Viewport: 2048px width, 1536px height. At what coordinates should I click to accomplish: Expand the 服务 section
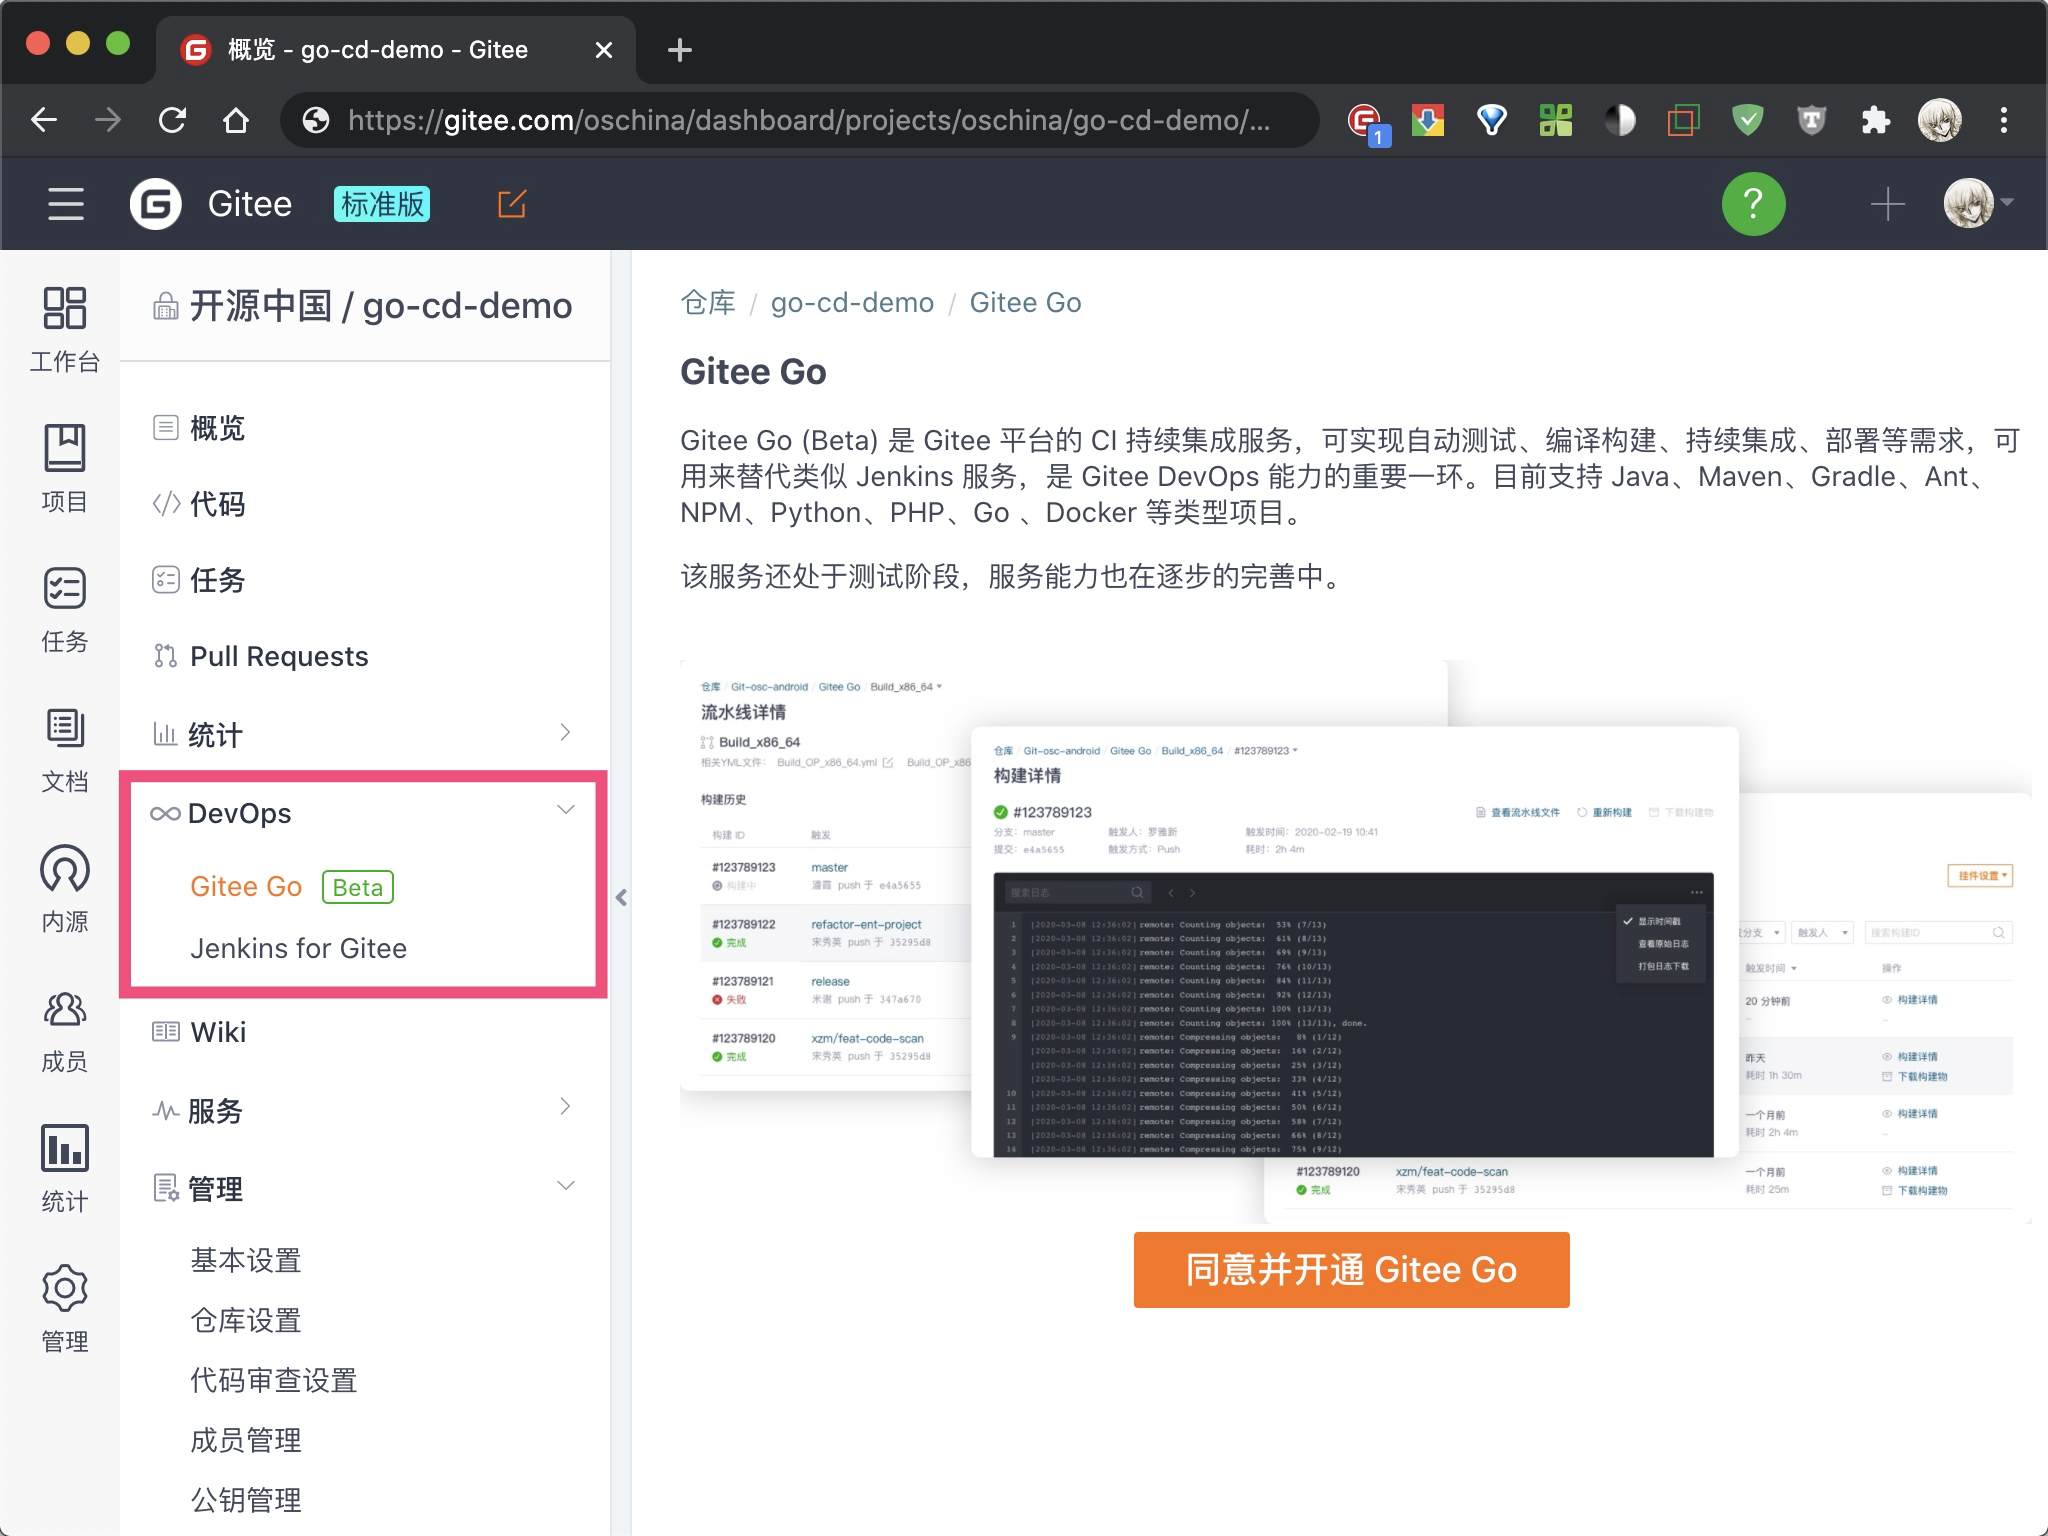coord(567,1108)
